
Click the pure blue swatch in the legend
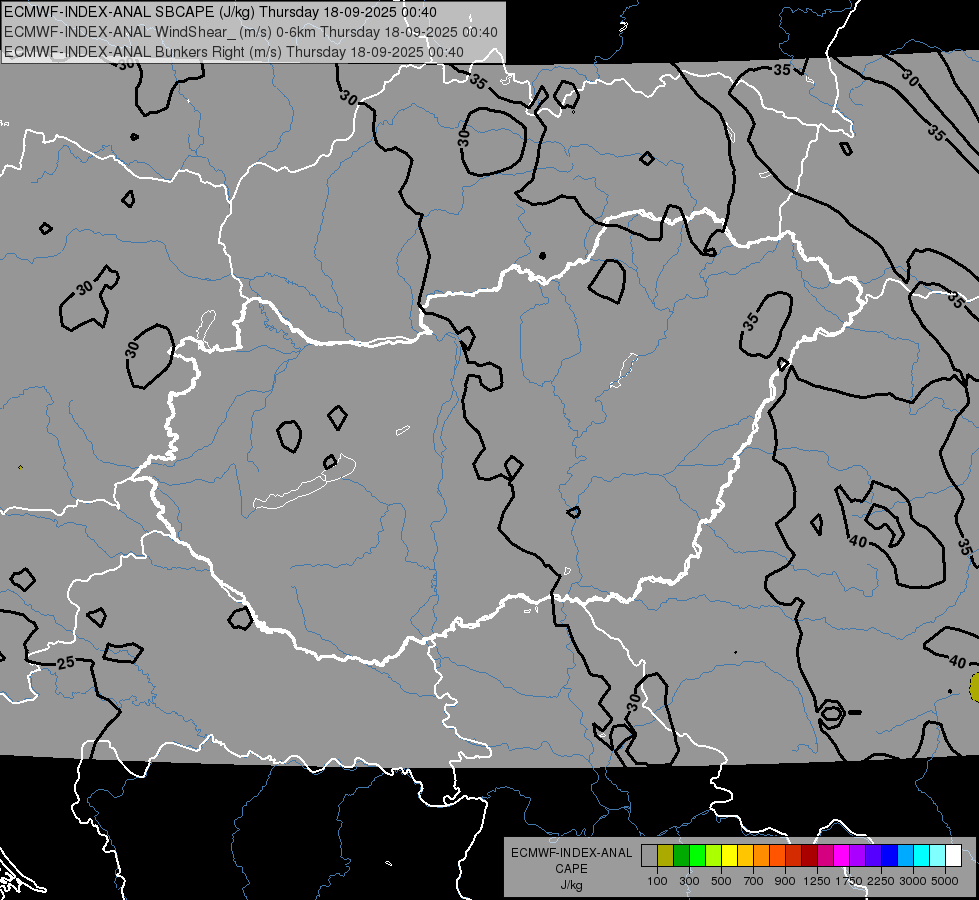tap(889, 856)
